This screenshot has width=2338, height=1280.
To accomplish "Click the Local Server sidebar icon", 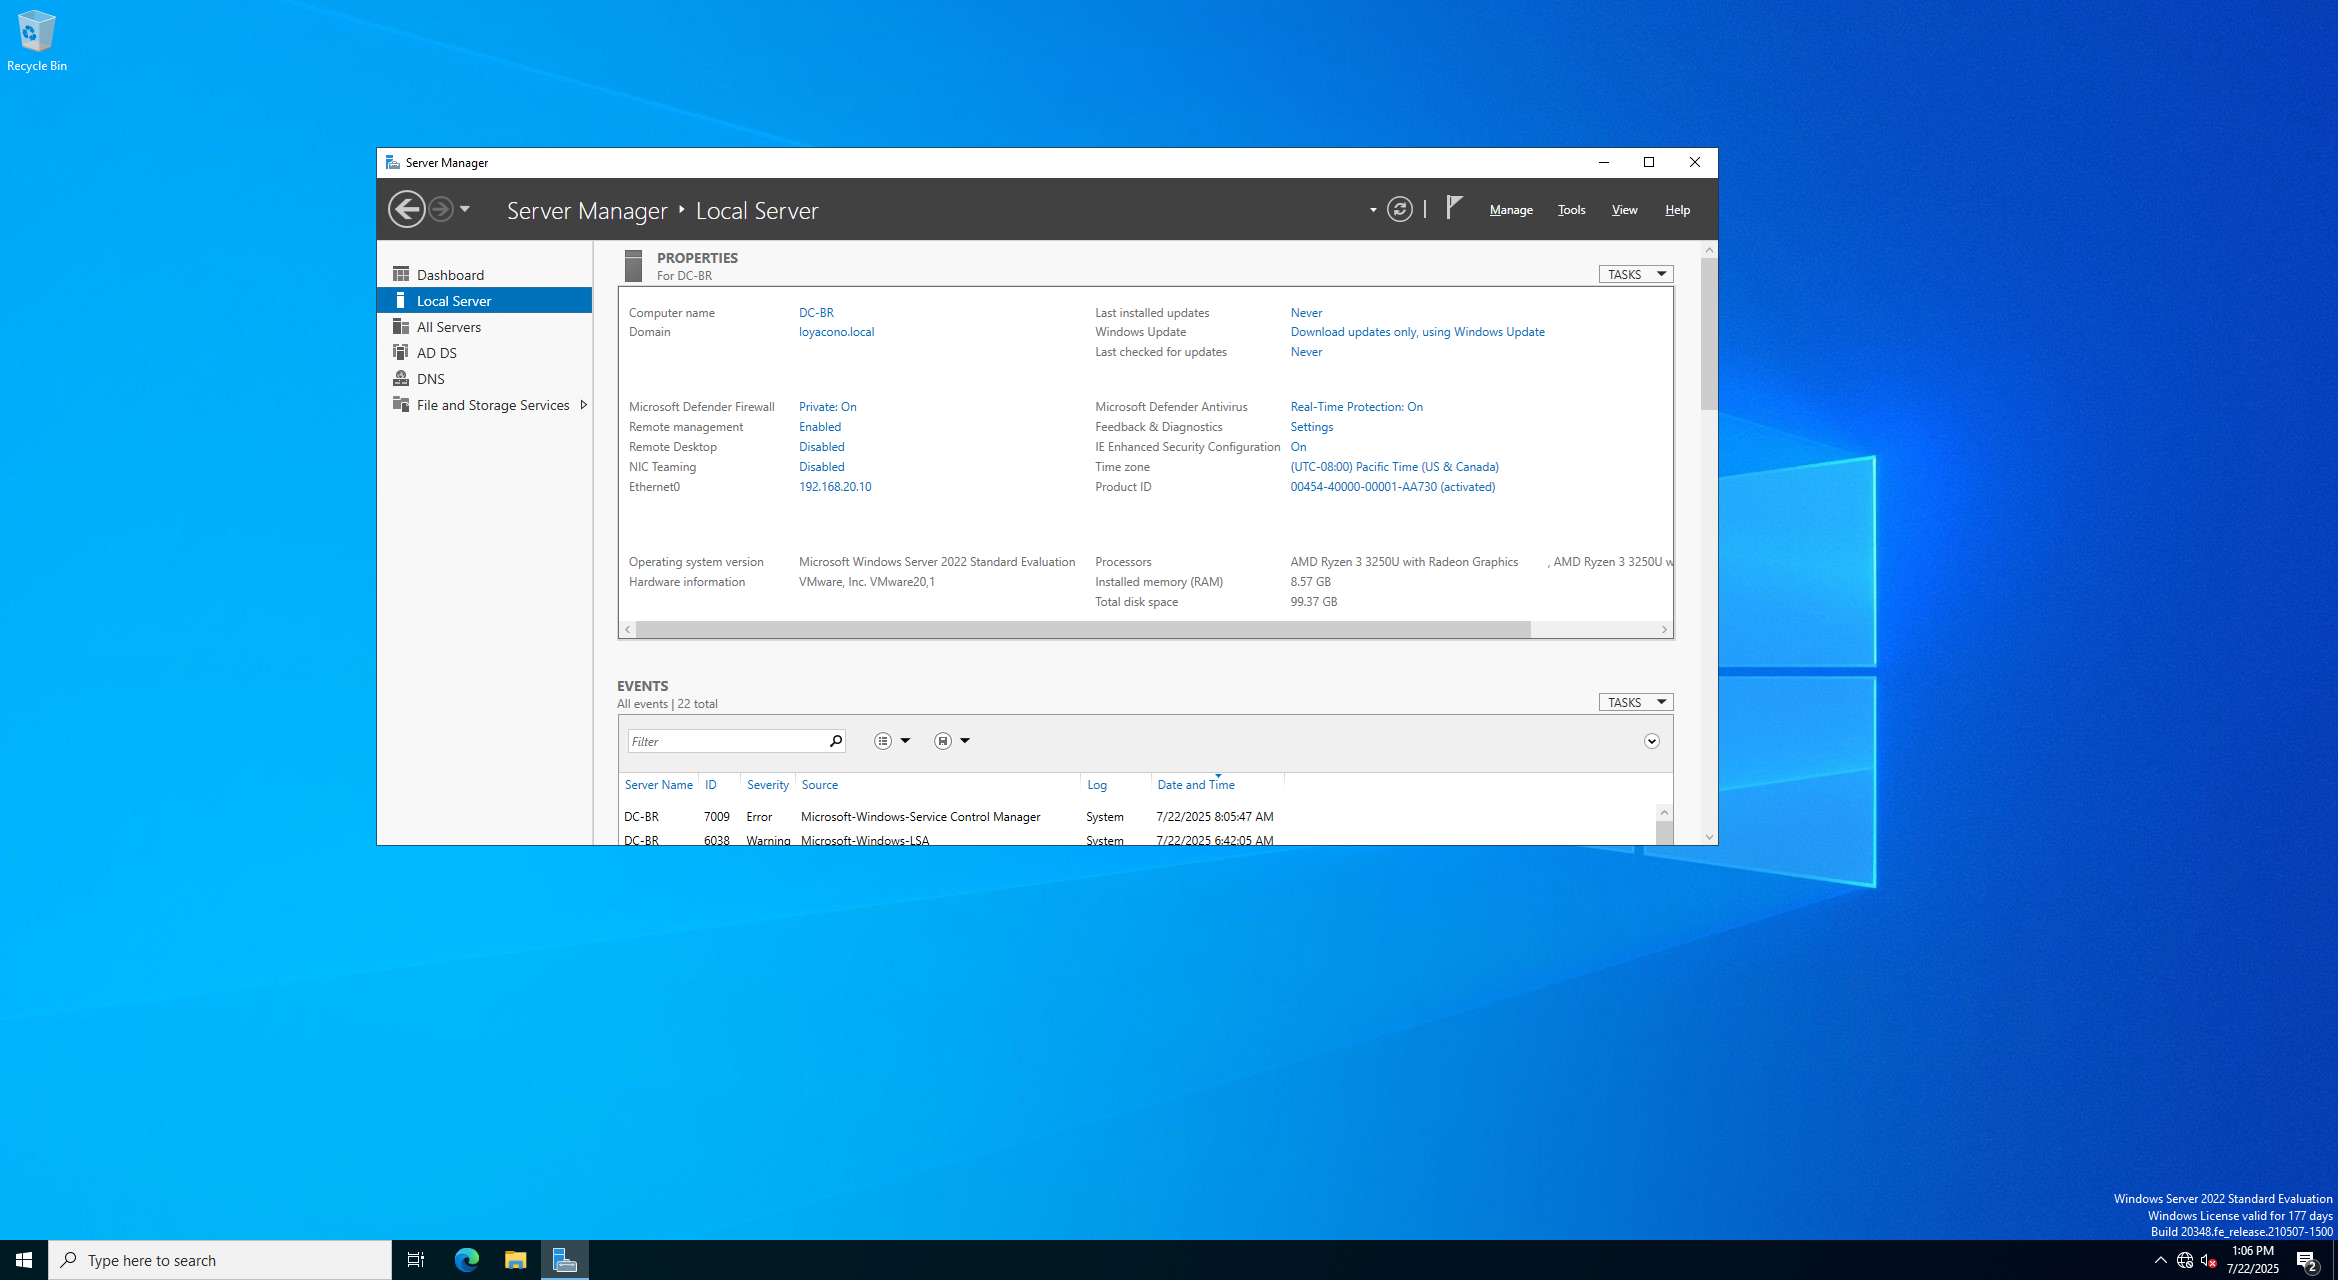I will pyautogui.click(x=401, y=300).
